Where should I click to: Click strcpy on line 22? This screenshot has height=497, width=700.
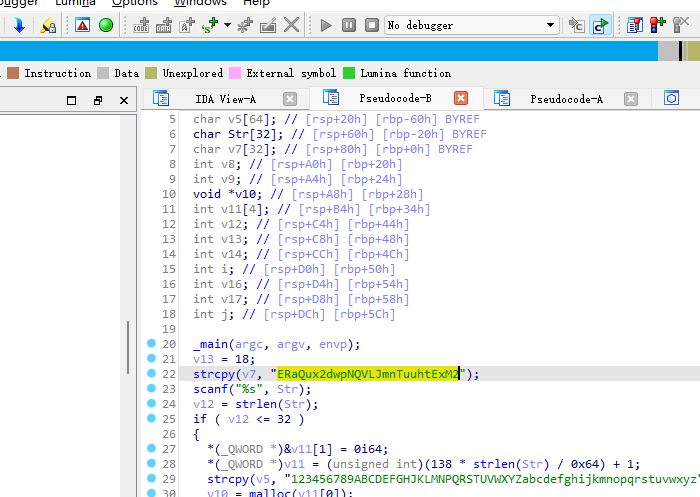[x=214, y=374]
